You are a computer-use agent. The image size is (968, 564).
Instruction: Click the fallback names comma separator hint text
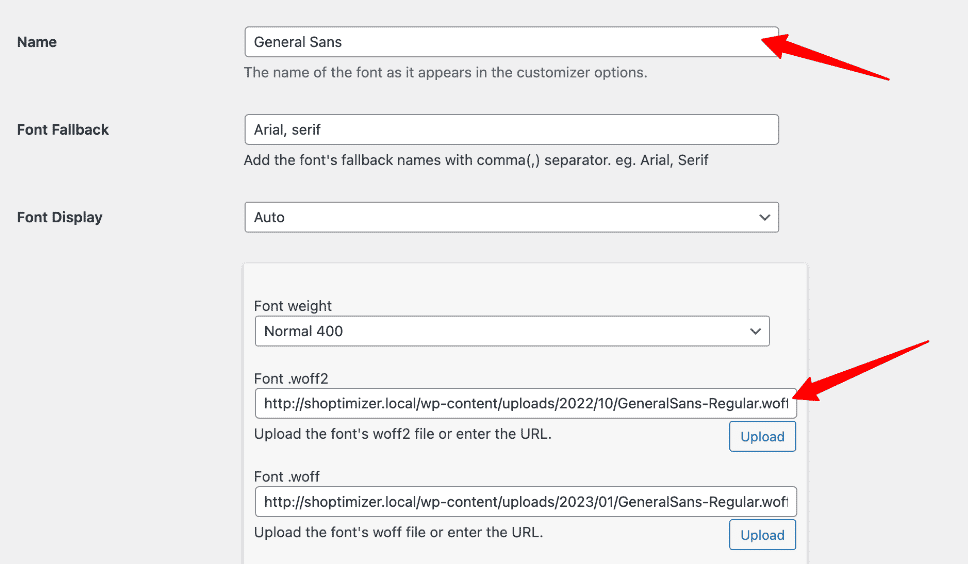coord(476,160)
